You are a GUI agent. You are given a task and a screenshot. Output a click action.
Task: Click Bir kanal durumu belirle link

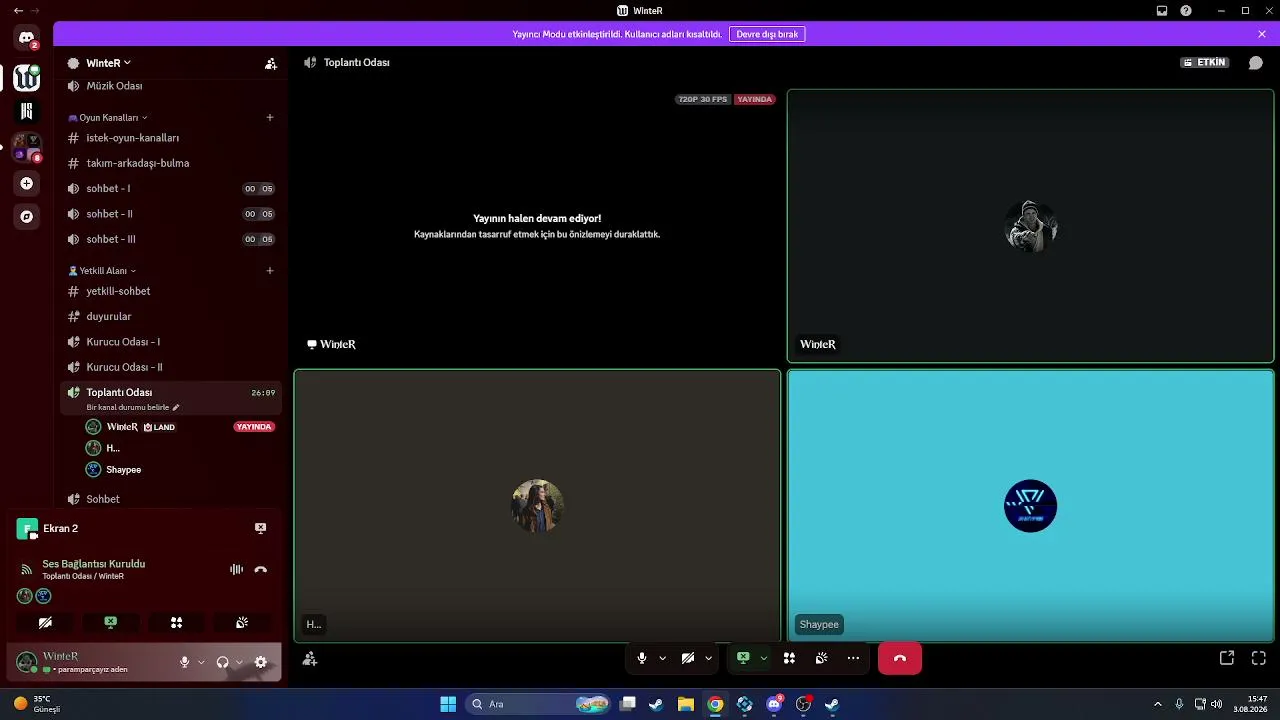coord(133,407)
